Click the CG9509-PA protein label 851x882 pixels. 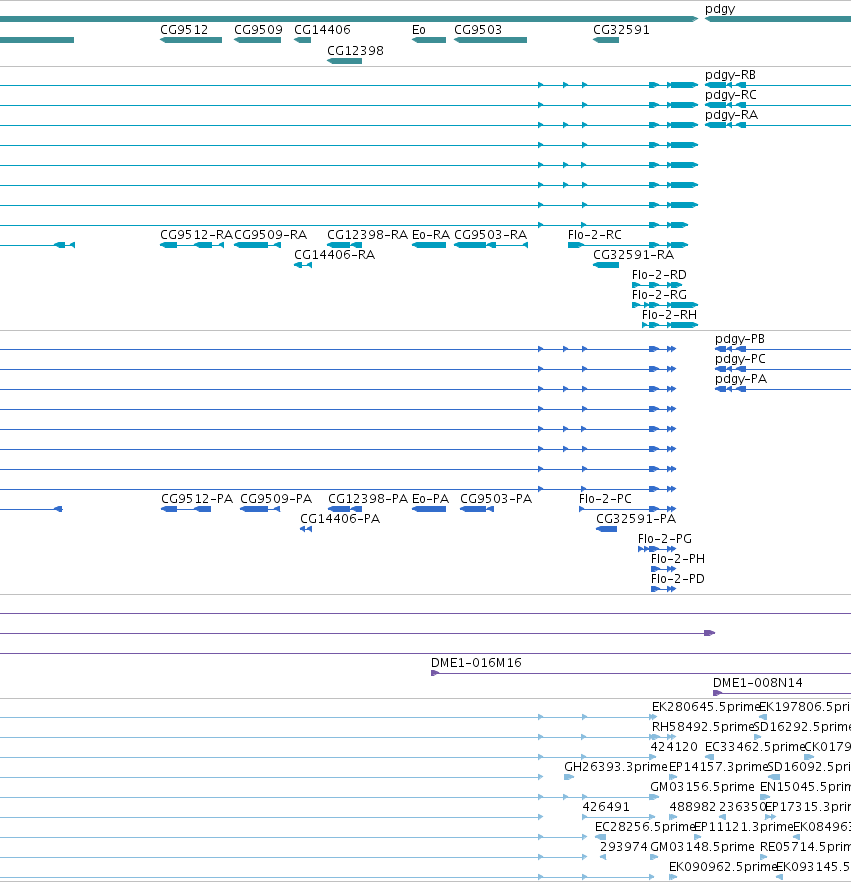[276, 499]
